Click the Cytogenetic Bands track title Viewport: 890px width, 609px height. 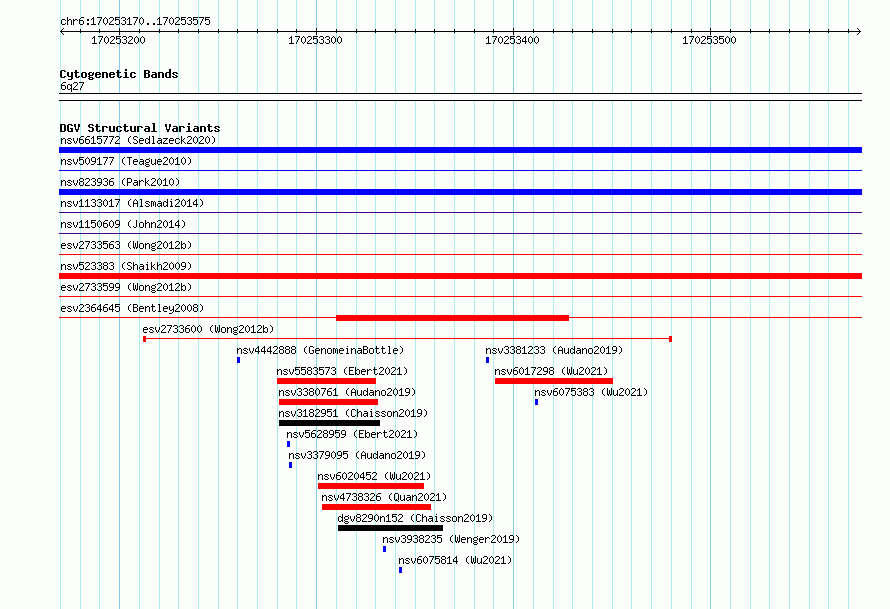coord(119,74)
